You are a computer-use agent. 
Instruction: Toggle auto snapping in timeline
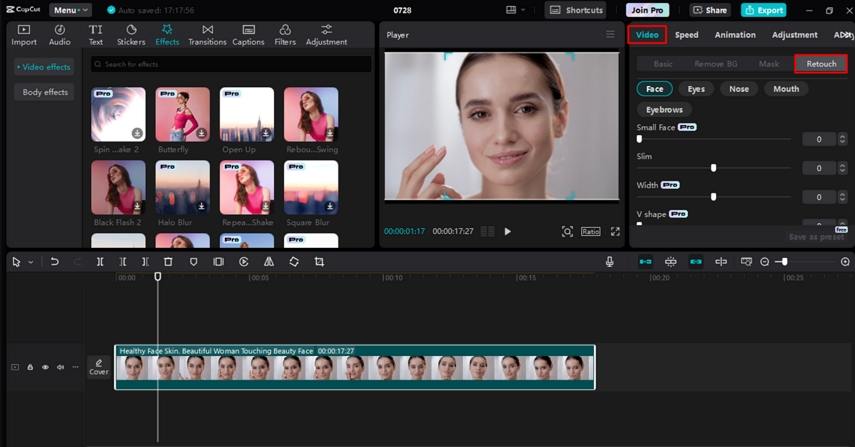[670, 262]
